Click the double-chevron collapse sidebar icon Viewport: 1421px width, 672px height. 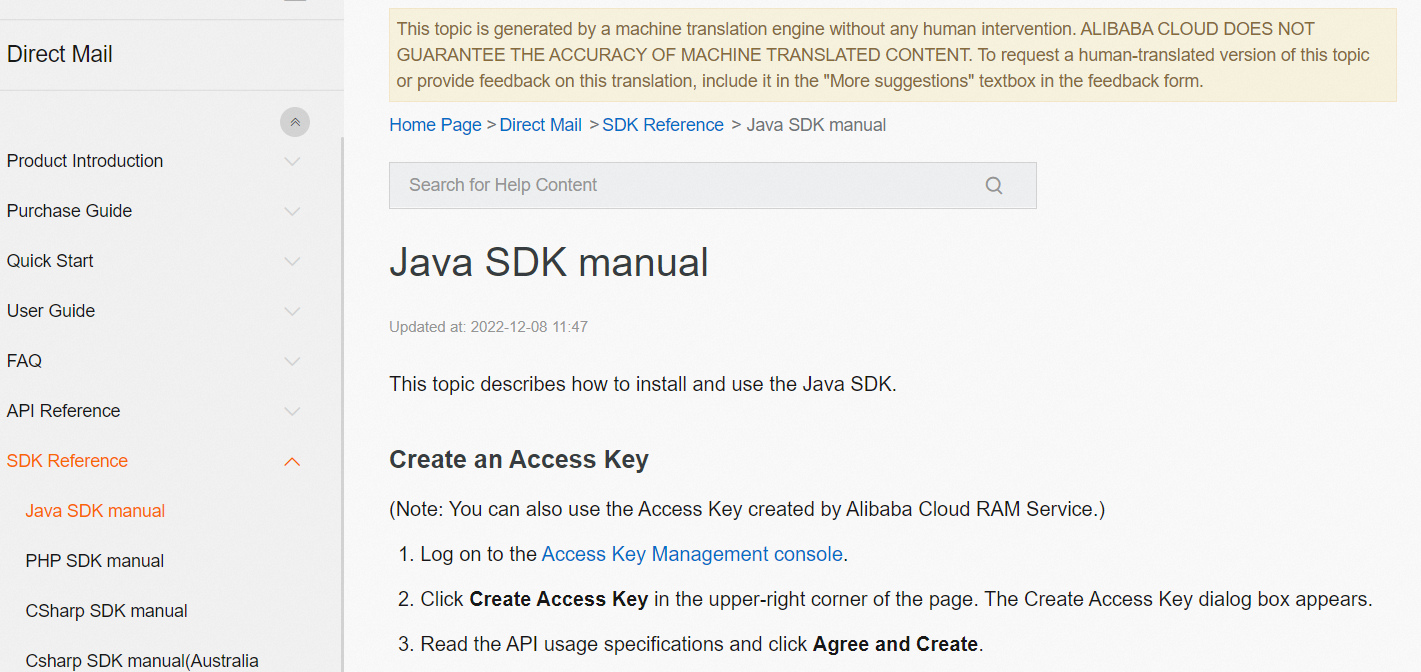(295, 122)
